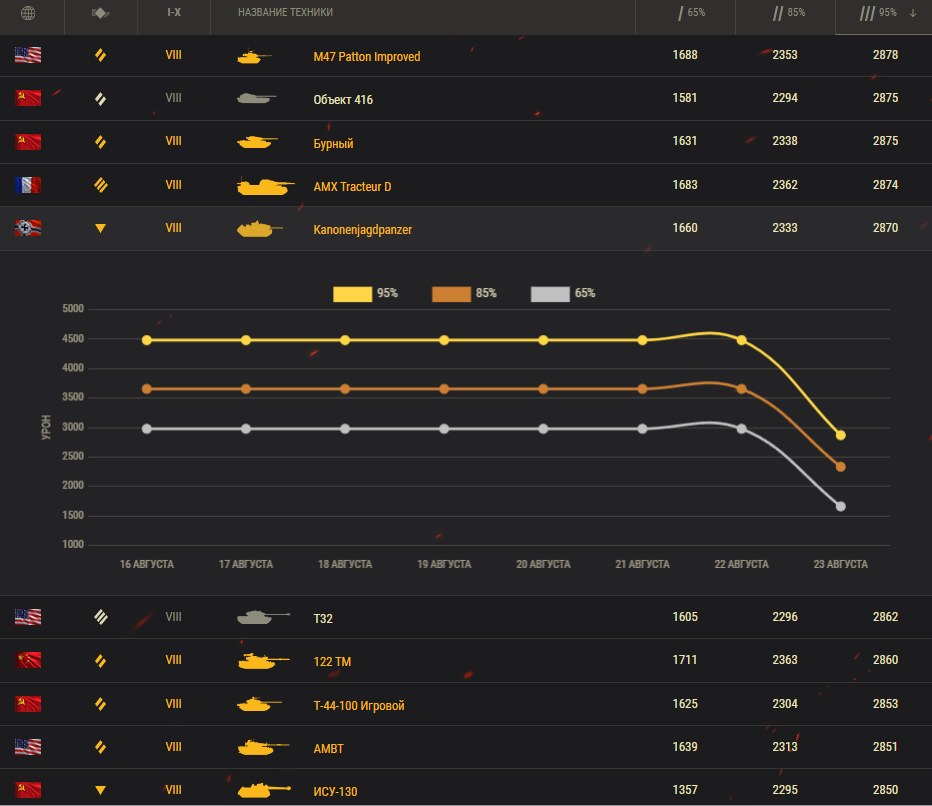Toggle sort direction arrow next to 95%
This screenshot has width=932, height=806.
(x=912, y=13)
